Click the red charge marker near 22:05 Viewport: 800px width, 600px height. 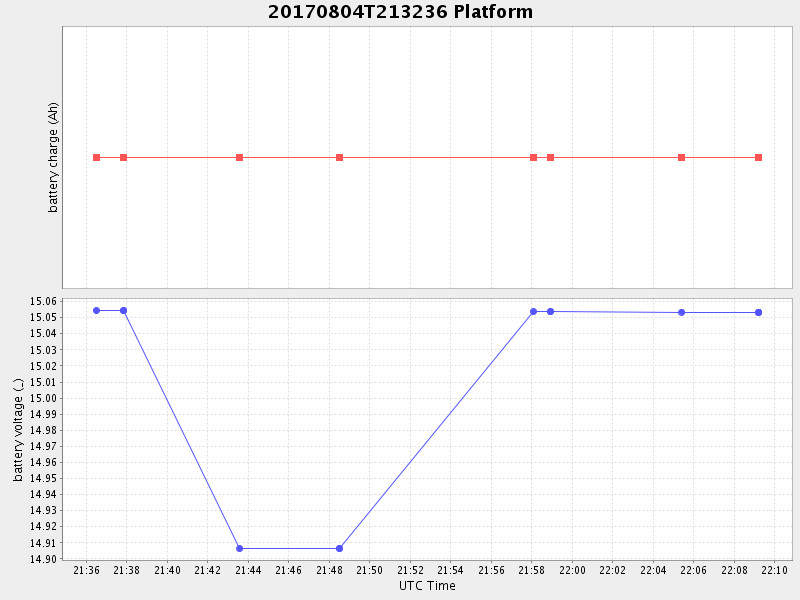point(681,158)
